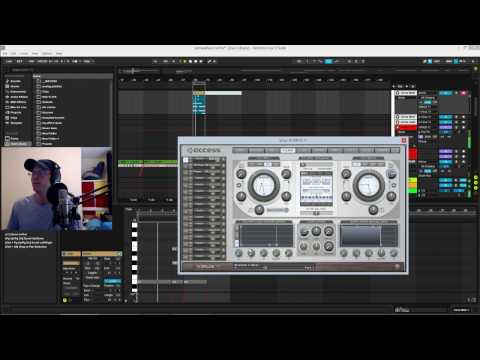Click the Access logo in the synth plugin
This screenshot has width=480, height=360.
point(203,150)
